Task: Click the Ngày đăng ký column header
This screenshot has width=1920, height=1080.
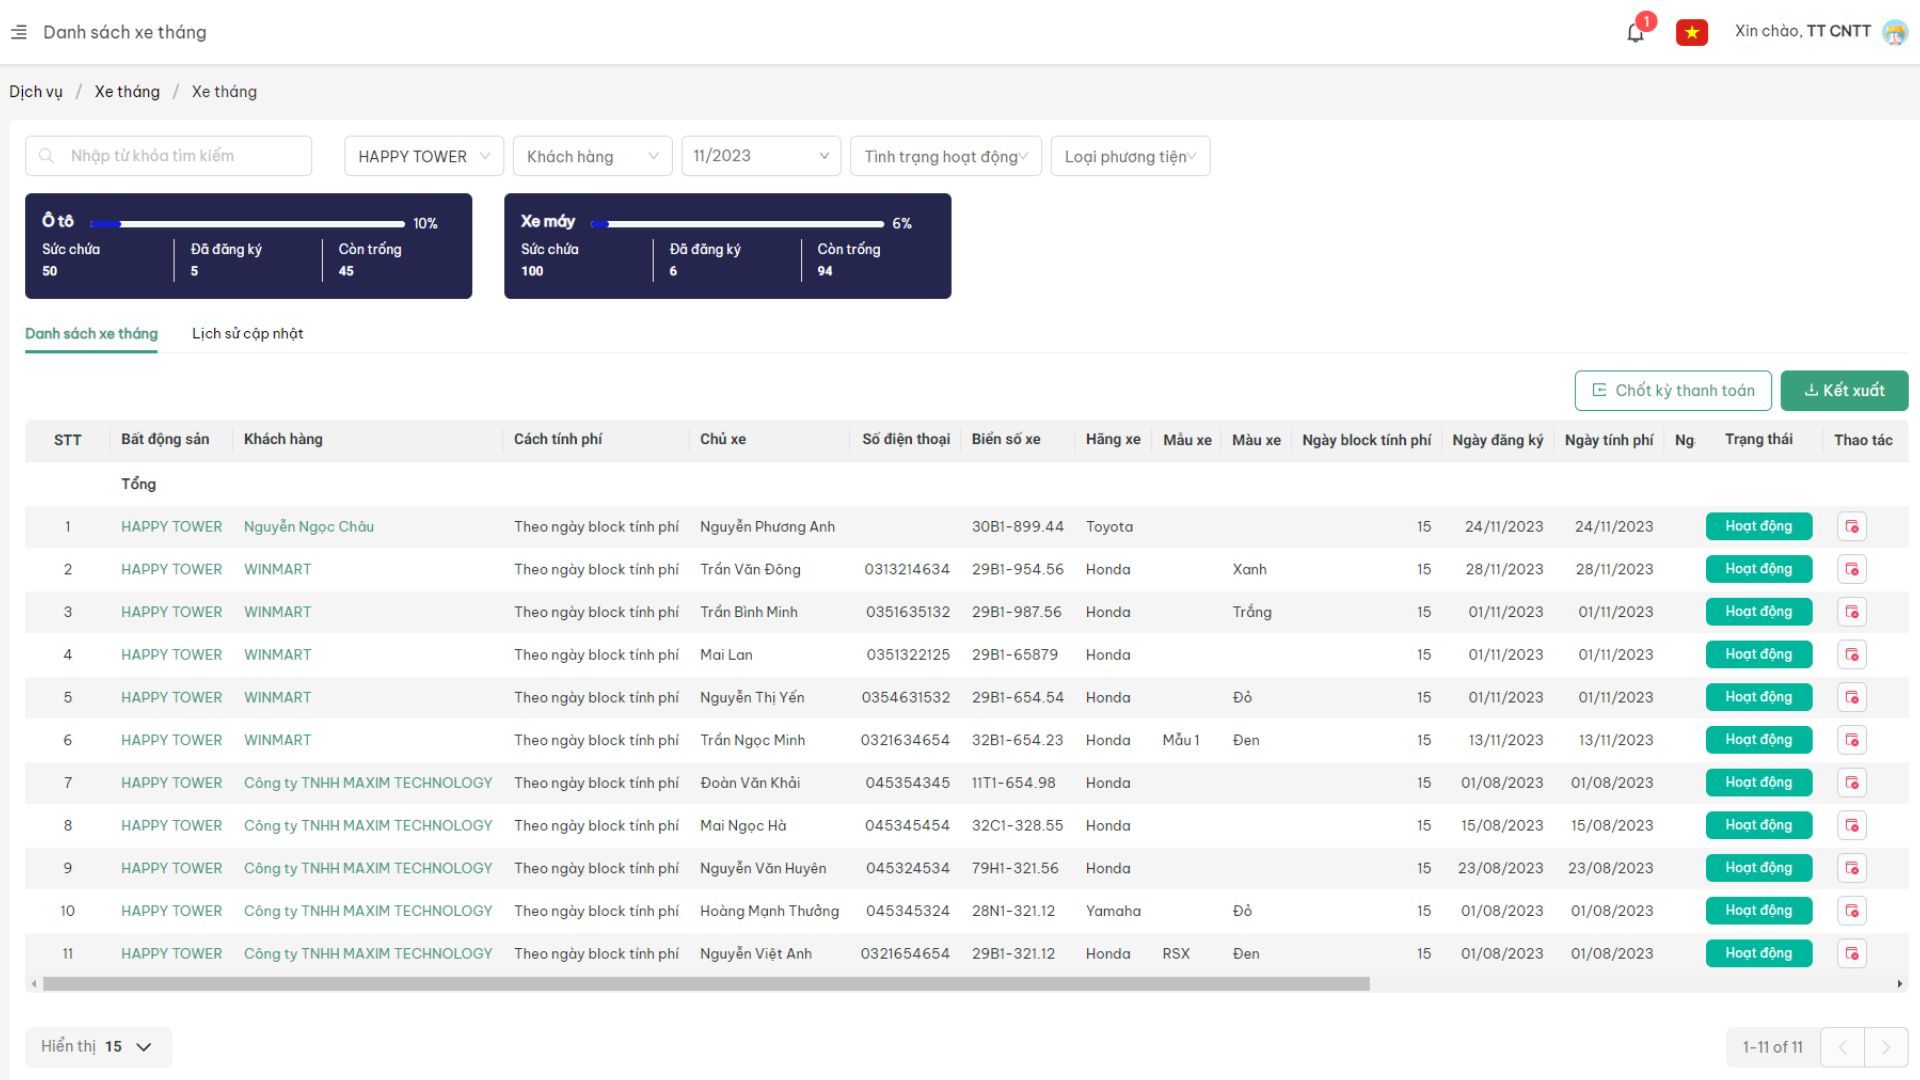Action: pyautogui.click(x=1497, y=440)
